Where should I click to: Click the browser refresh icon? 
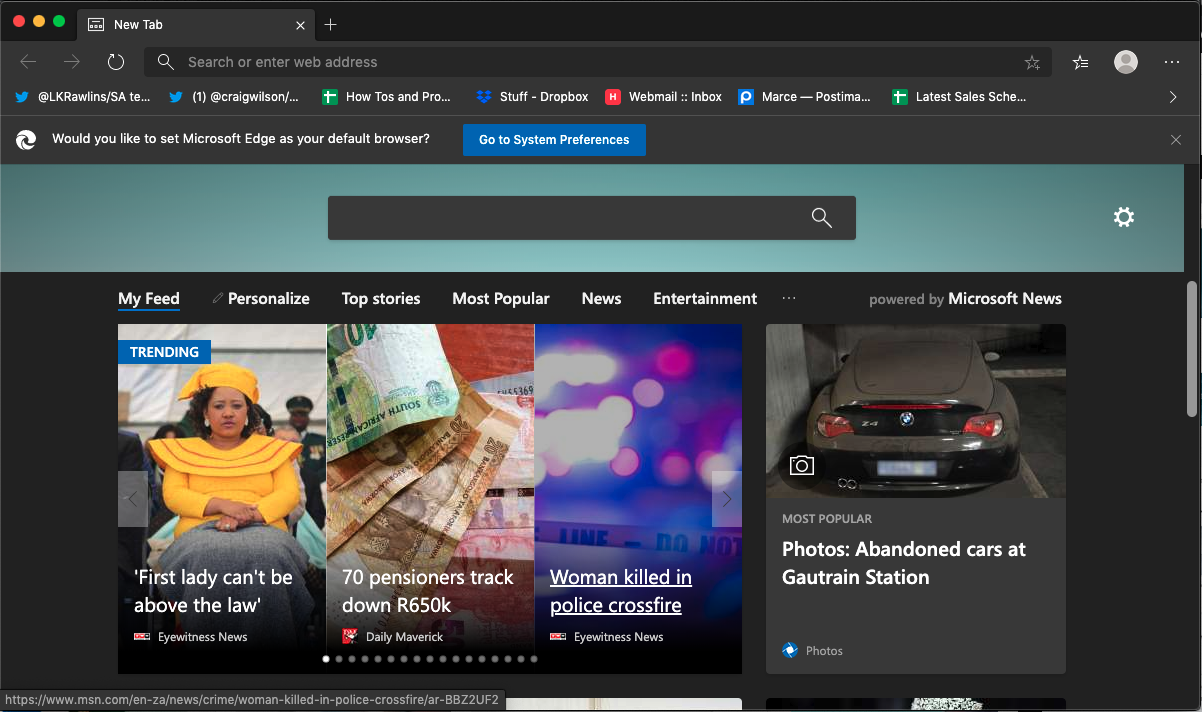point(116,62)
